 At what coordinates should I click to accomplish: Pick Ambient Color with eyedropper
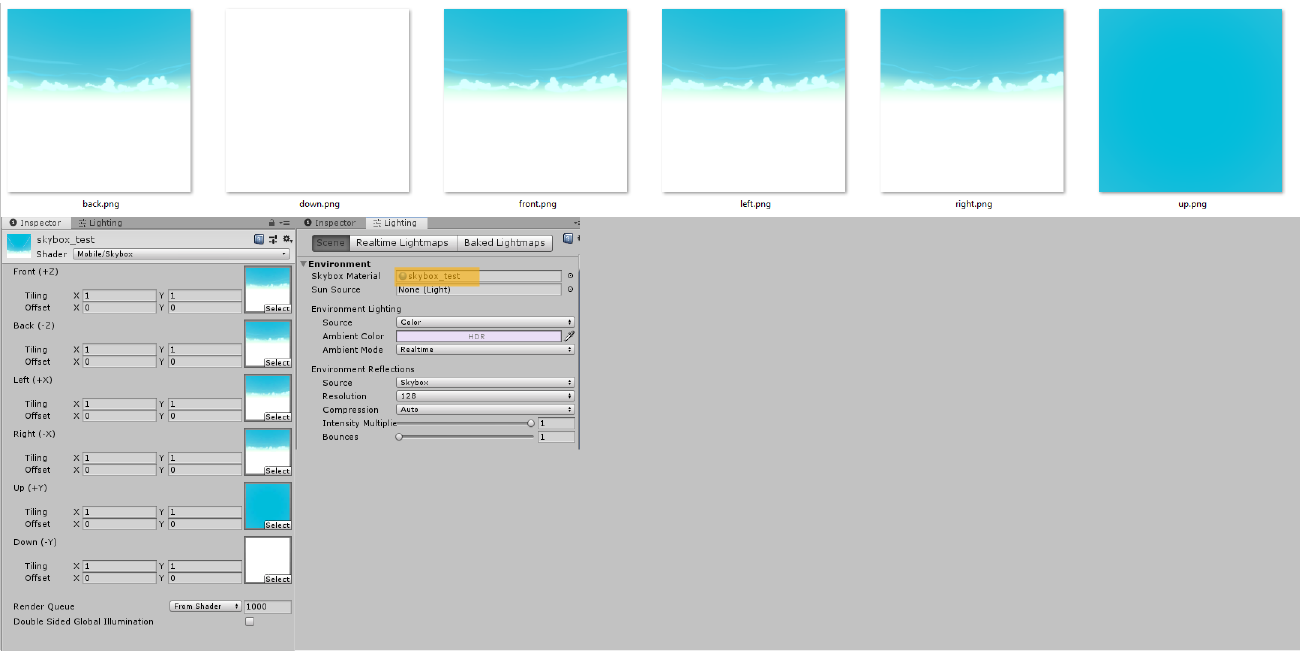coord(570,337)
